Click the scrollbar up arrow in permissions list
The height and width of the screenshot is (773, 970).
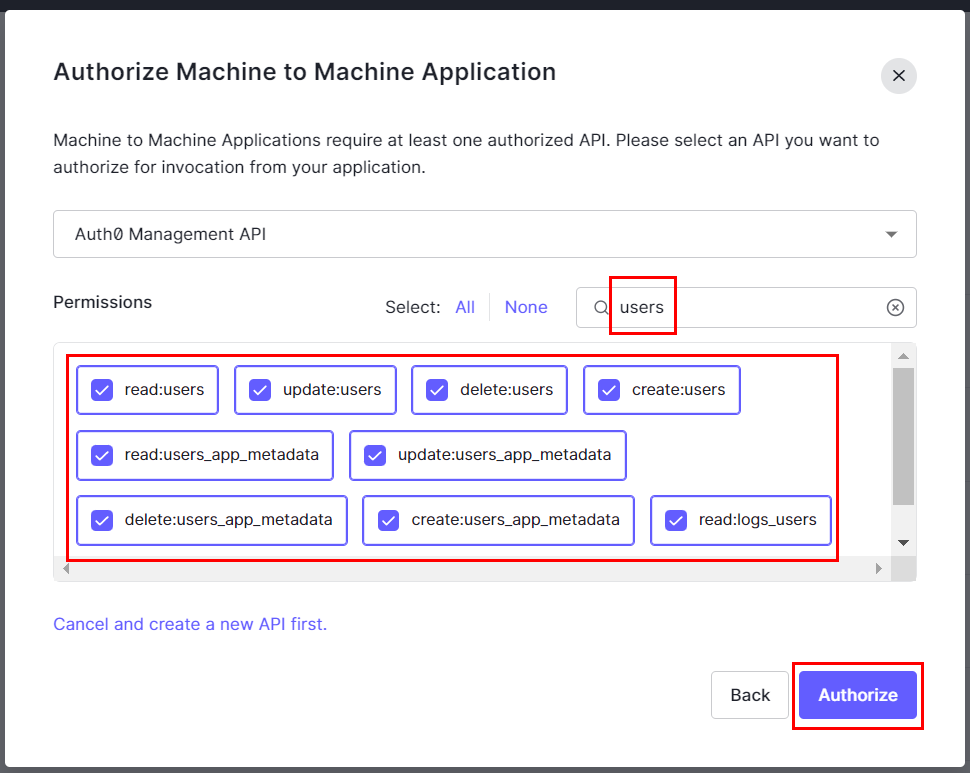[x=904, y=355]
